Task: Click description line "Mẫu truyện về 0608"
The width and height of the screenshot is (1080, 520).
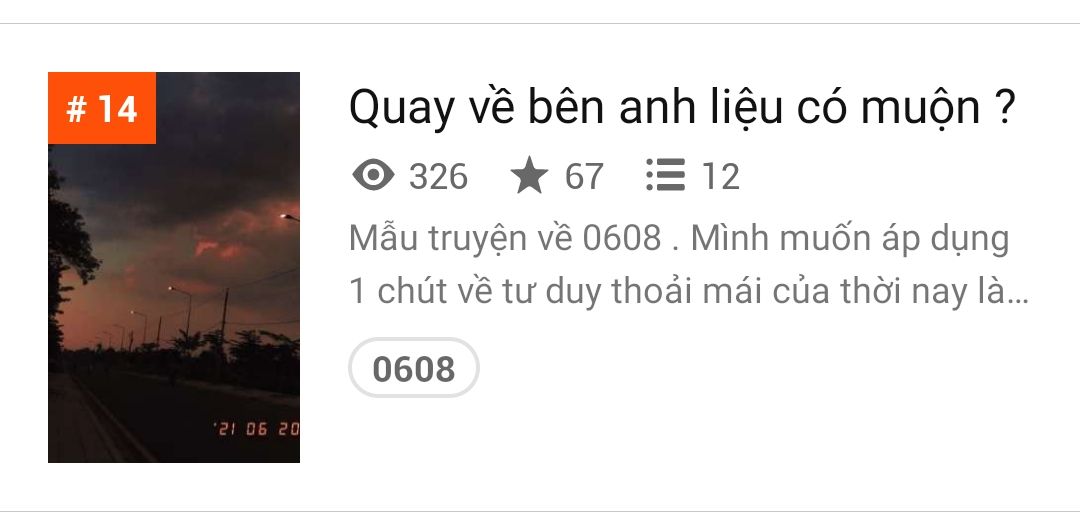Action: point(505,238)
